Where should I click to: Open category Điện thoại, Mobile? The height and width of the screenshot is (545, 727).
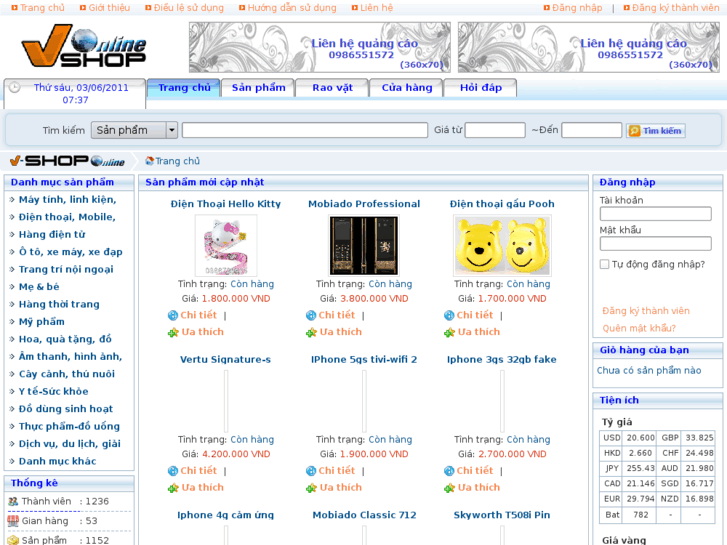click(x=67, y=217)
